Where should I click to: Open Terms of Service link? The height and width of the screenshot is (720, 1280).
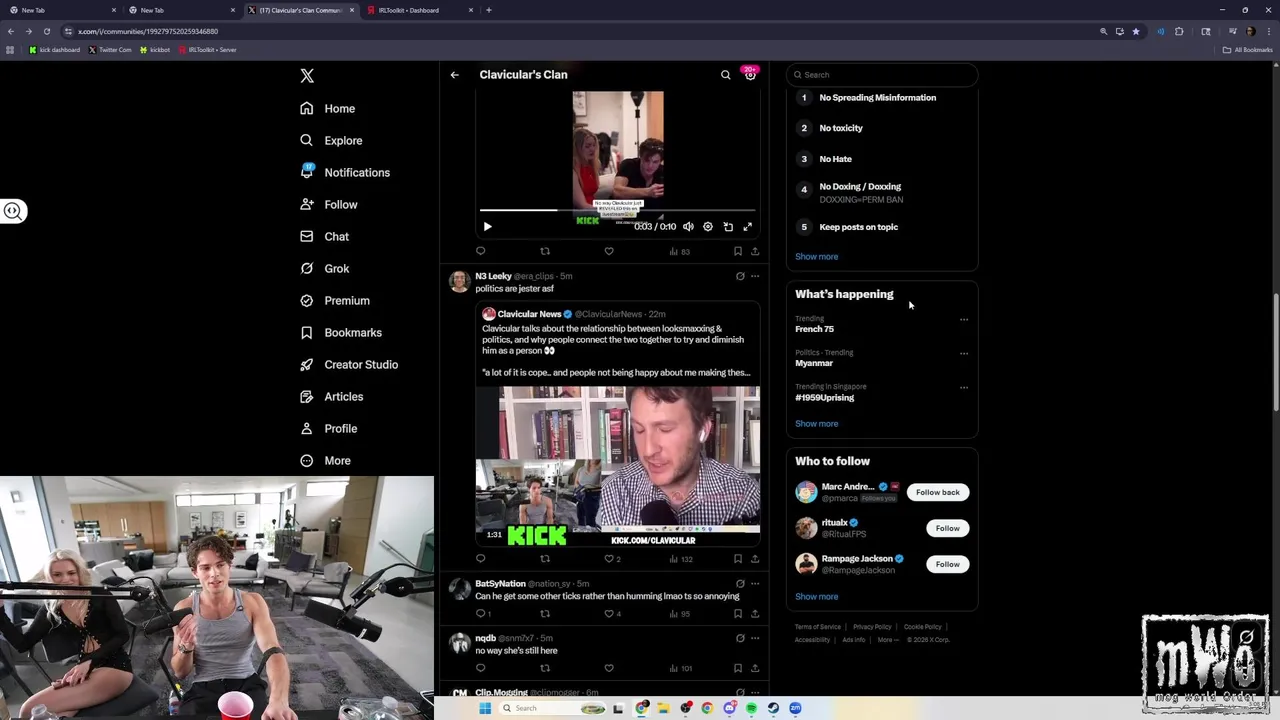[x=817, y=627]
